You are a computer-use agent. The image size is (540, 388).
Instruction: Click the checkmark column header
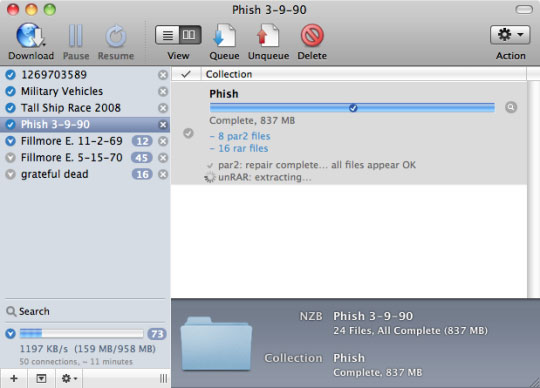coord(186,74)
